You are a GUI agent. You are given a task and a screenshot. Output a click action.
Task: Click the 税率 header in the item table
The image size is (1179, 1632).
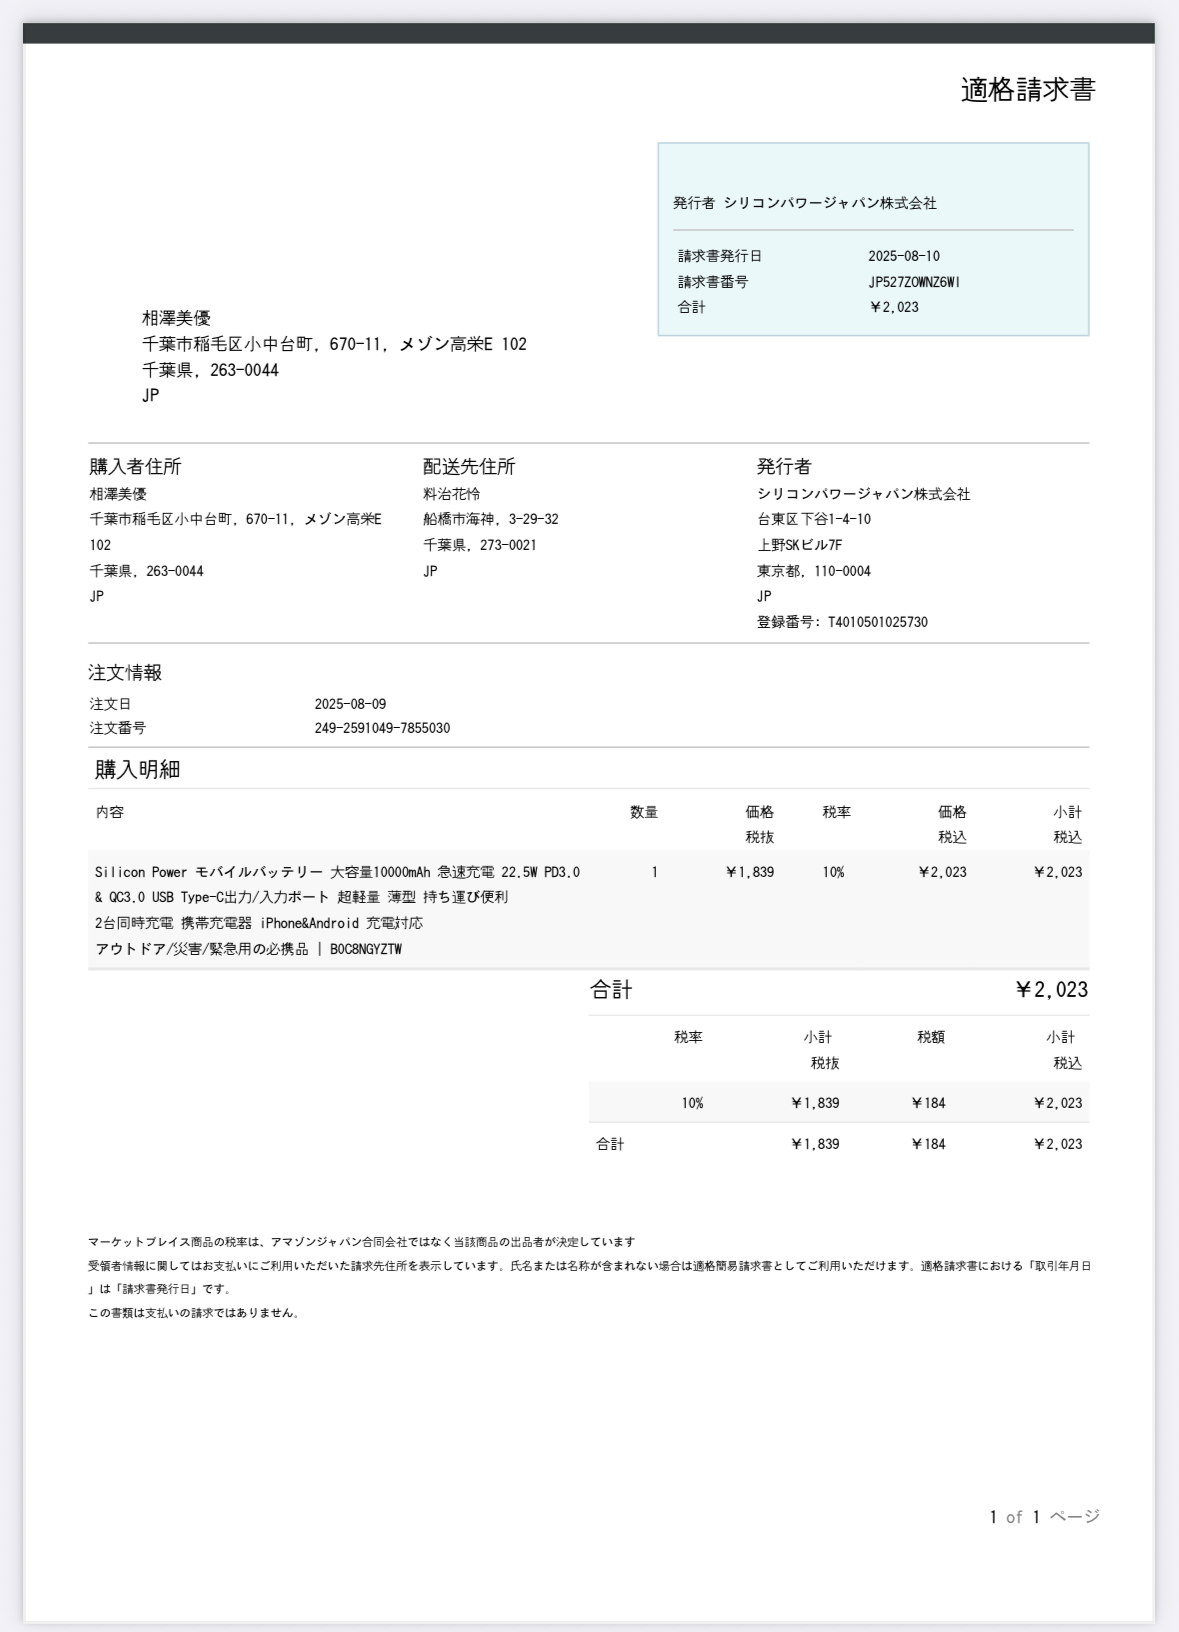coord(836,812)
